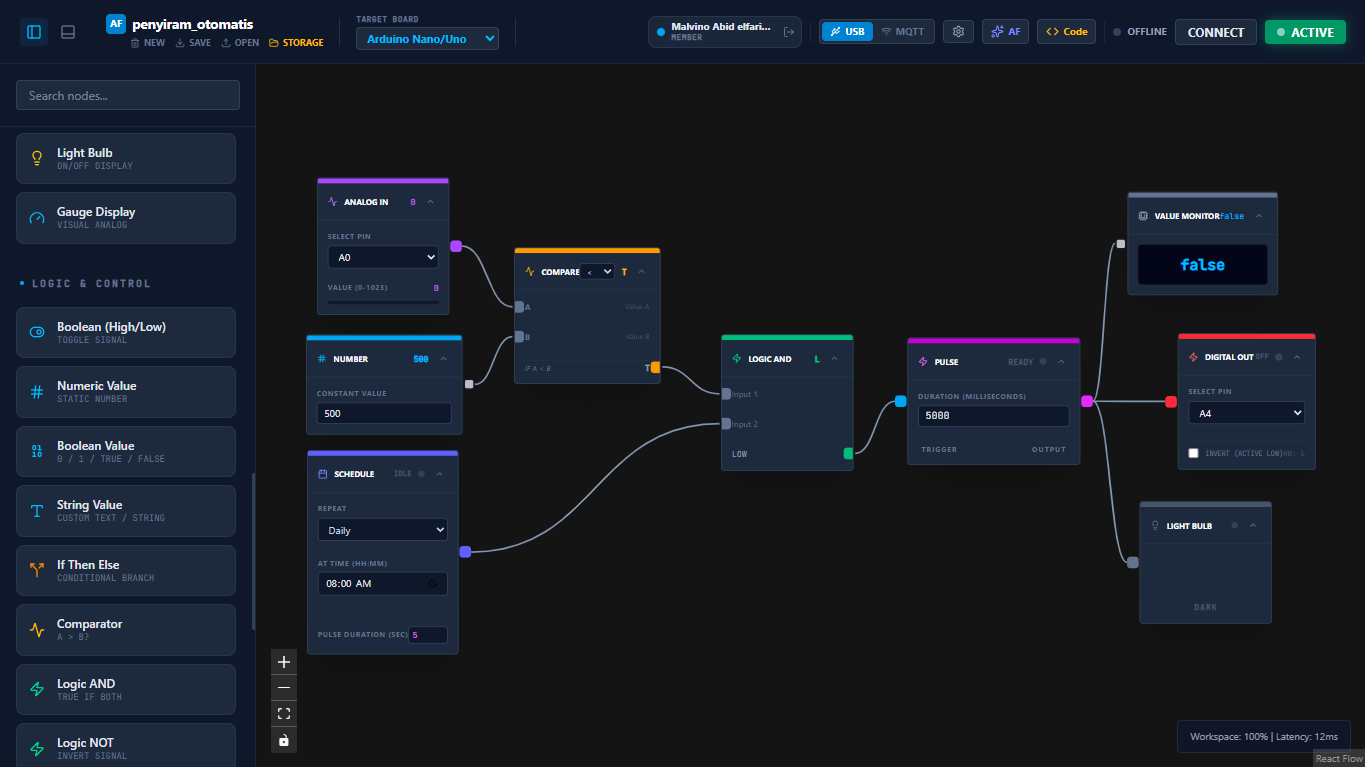This screenshot has height=767, width=1365.
Task: Open settings gear icon in header
Action: pyautogui.click(x=958, y=32)
